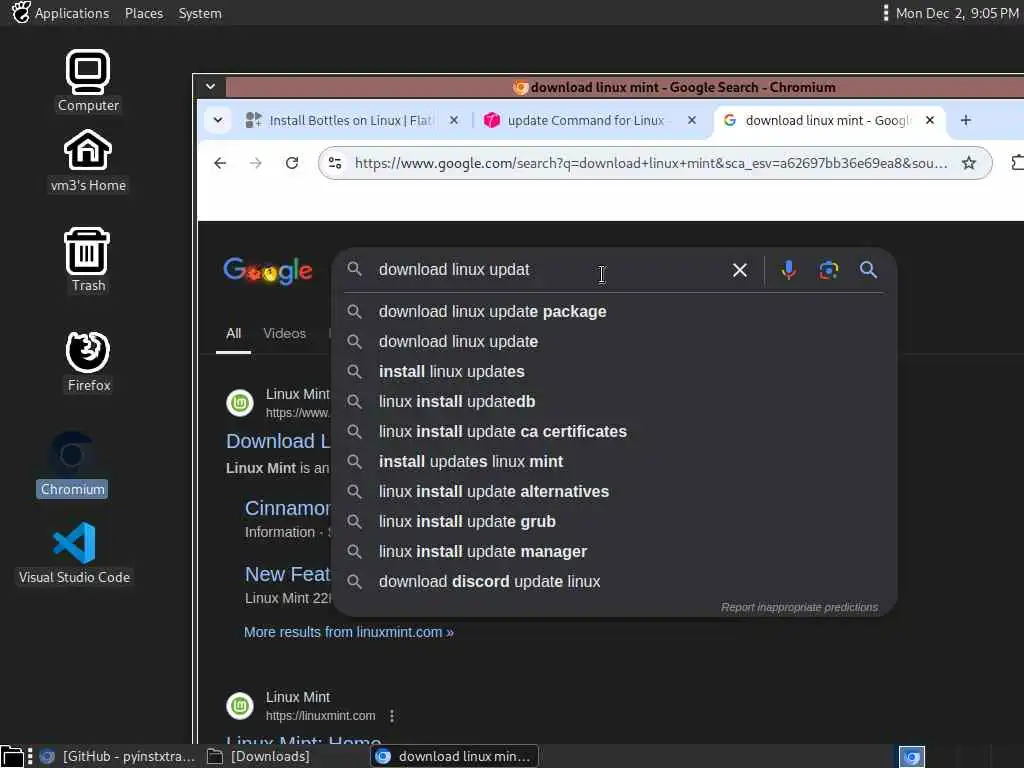Image resolution: width=1024 pixels, height=768 pixels.
Task: Start voice search with microphone icon
Action: pyautogui.click(x=789, y=270)
